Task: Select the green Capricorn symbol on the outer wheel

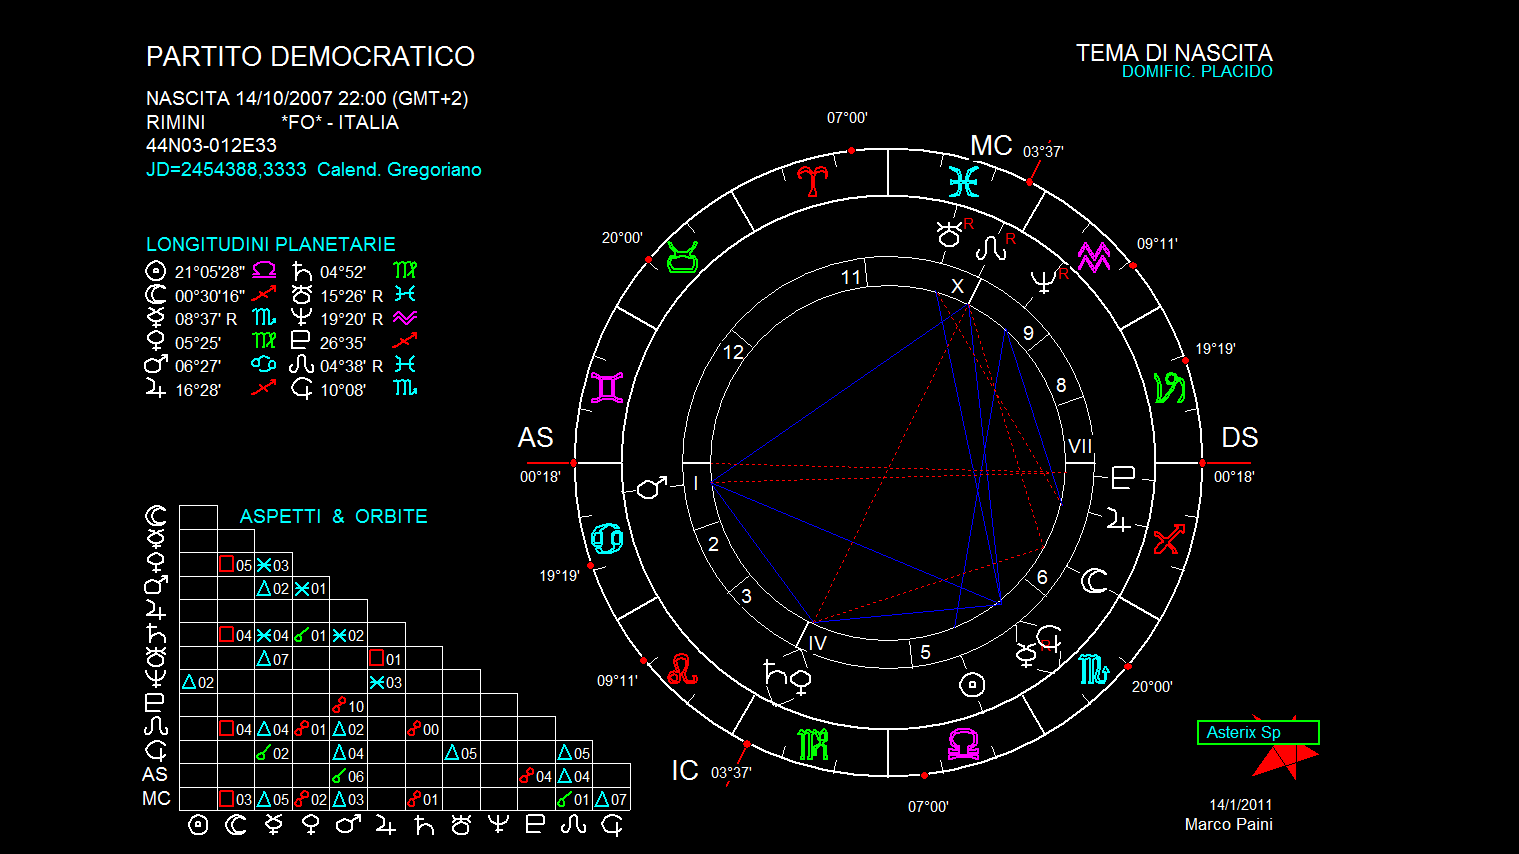Action: (1169, 388)
